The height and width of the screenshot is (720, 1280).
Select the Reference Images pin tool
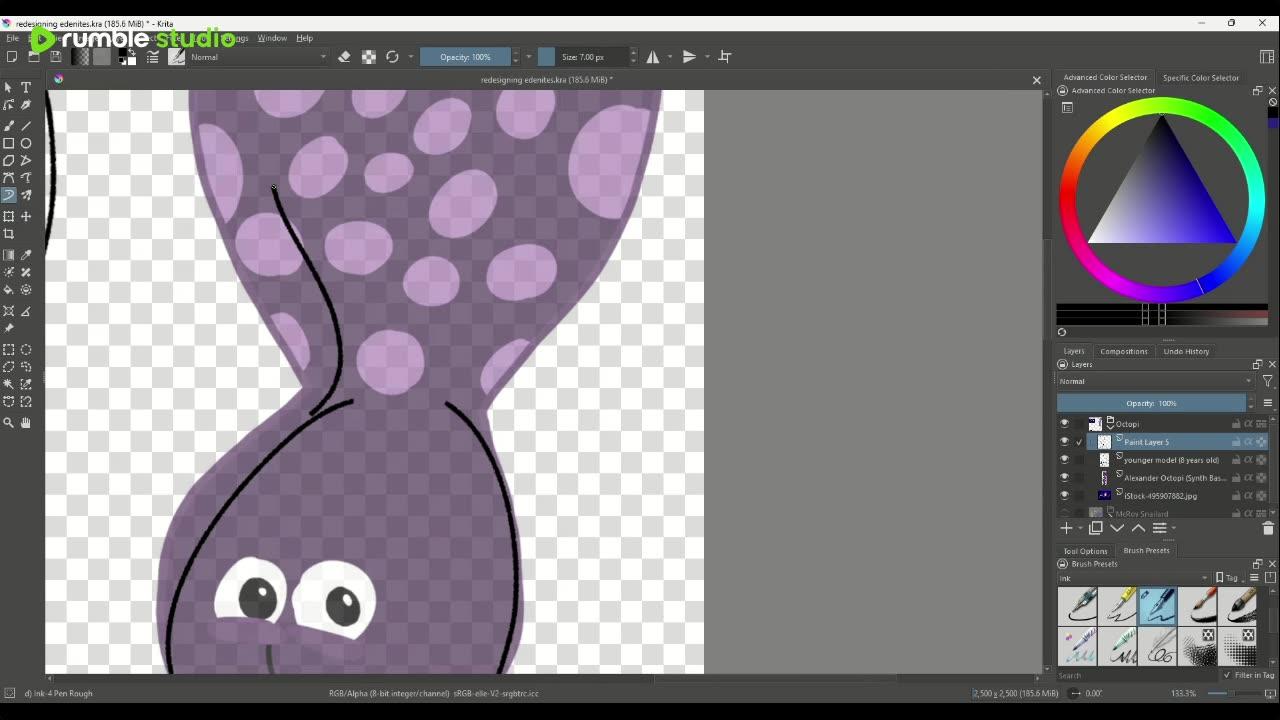point(9,328)
